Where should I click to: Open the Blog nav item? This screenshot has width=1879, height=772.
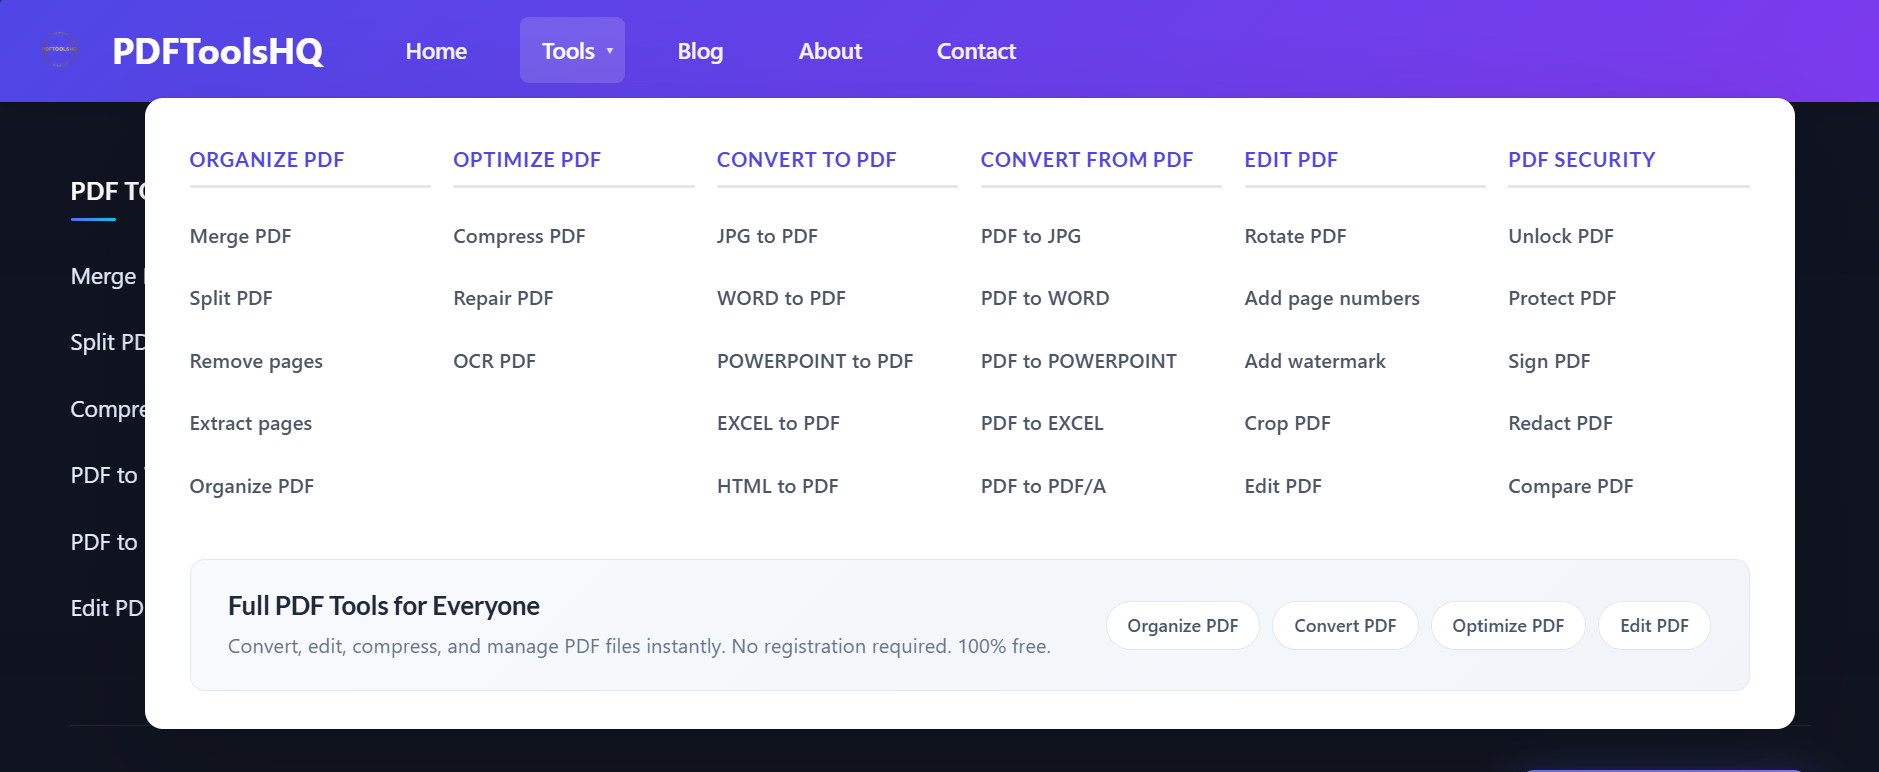pyautogui.click(x=700, y=51)
